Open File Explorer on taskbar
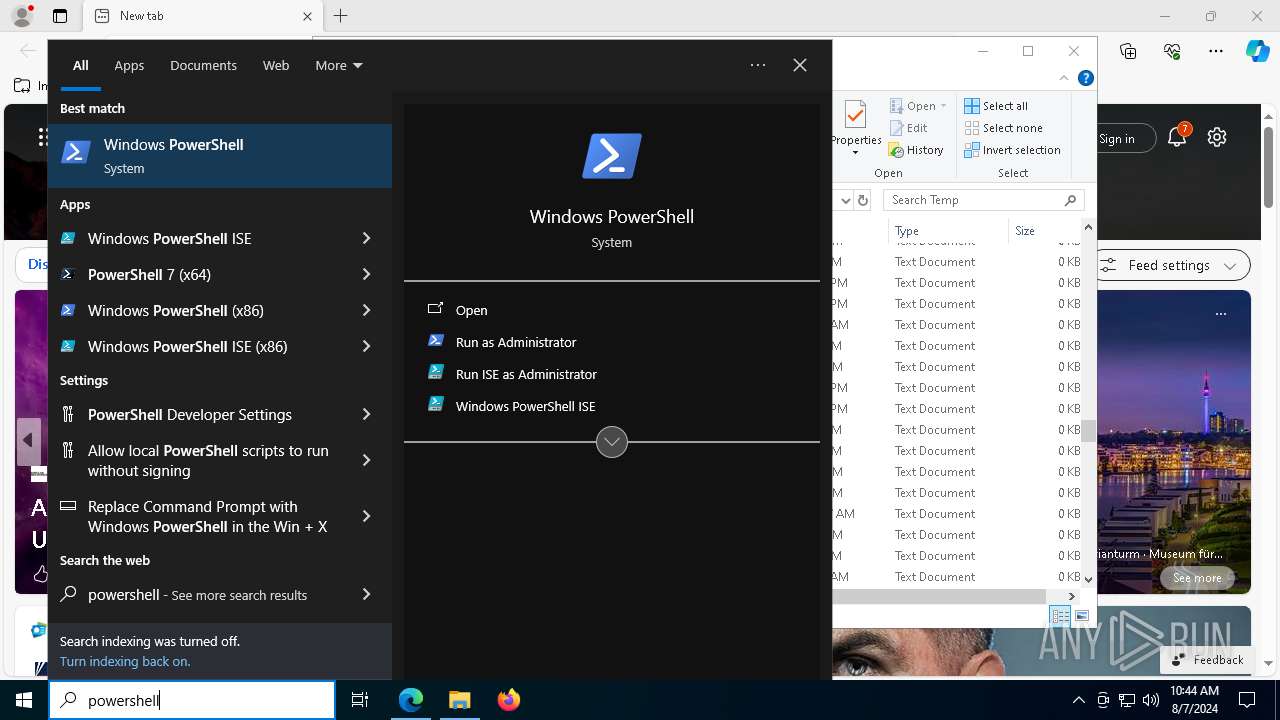1280x720 pixels. click(x=460, y=700)
